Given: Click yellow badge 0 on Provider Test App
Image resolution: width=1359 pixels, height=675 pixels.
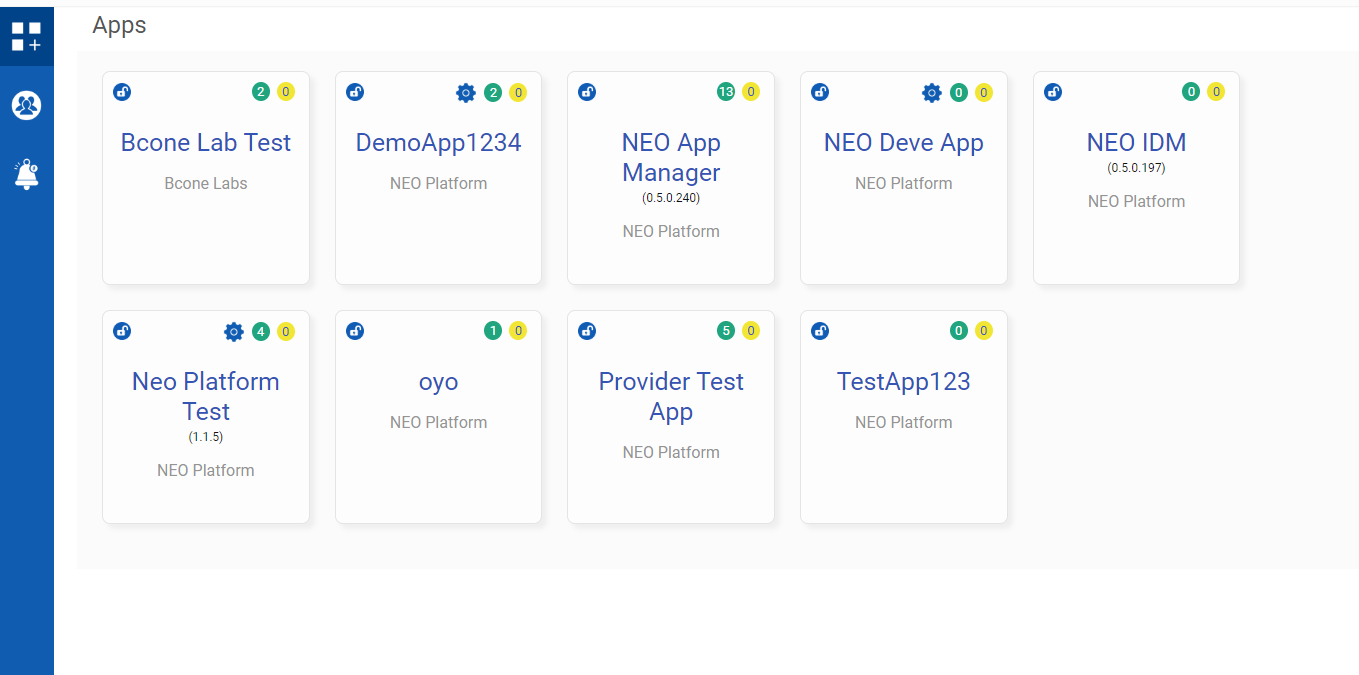Looking at the screenshot, I should (x=751, y=331).
